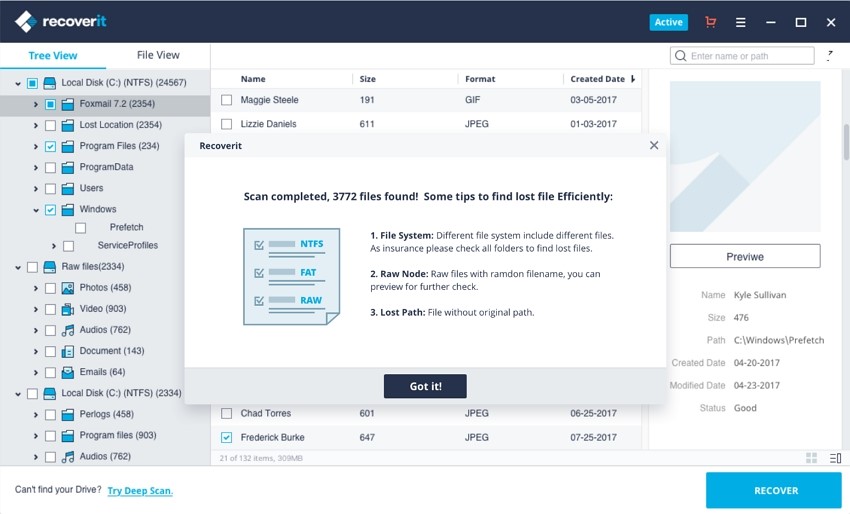Screen dimensions: 850x514
Task: Collapse the Local Disk (24567) node
Action: point(18,83)
